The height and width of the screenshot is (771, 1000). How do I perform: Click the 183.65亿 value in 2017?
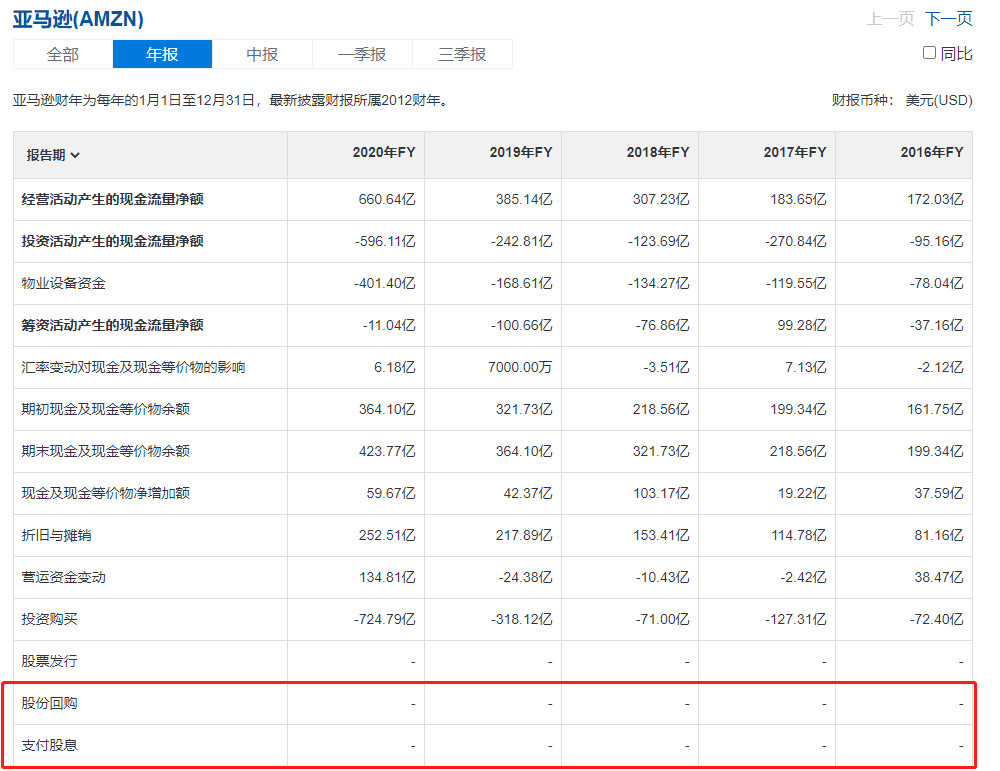tap(798, 199)
